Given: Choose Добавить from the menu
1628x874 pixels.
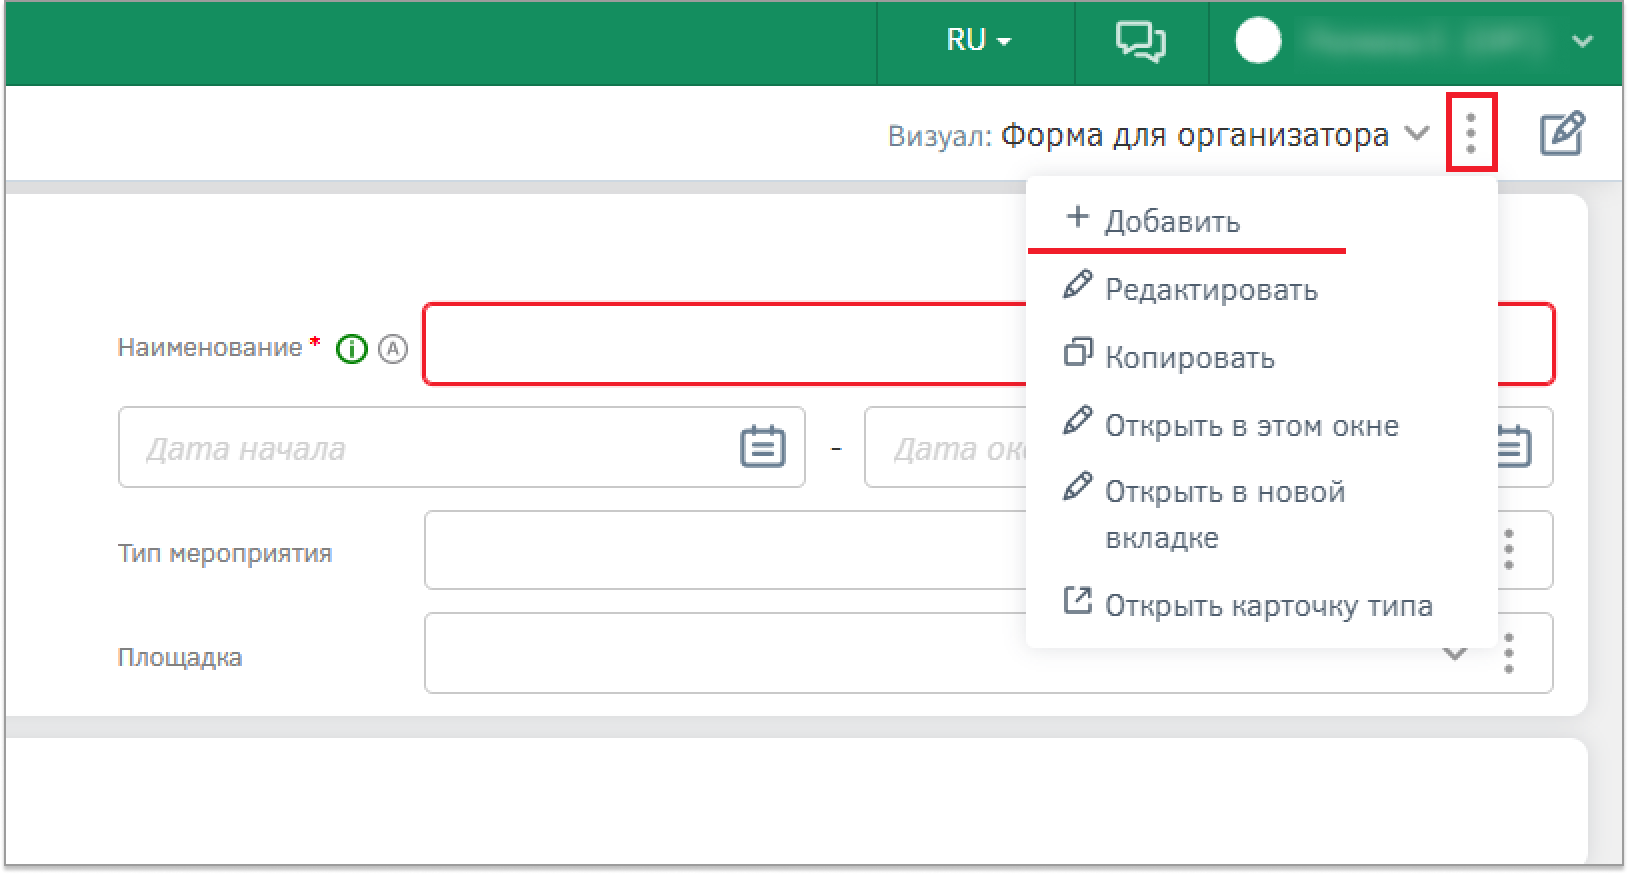Looking at the screenshot, I should [x=1262, y=220].
